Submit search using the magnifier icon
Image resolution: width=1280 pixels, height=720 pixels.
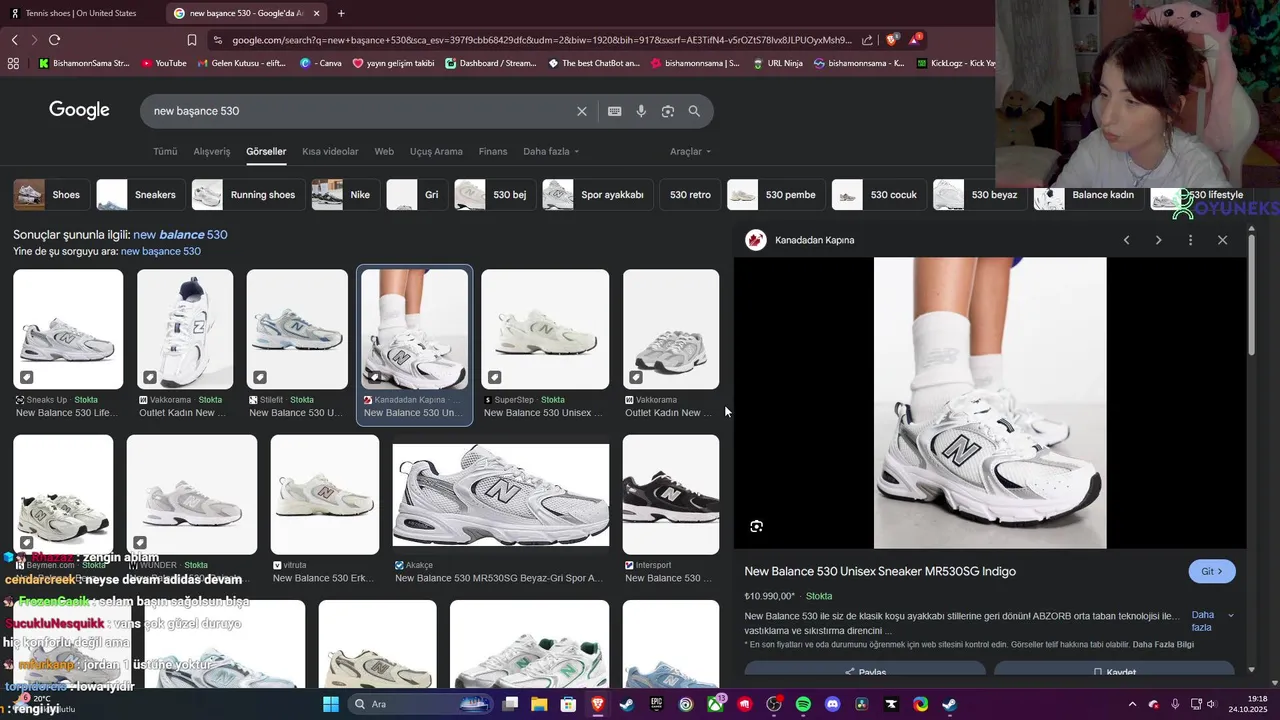click(694, 111)
